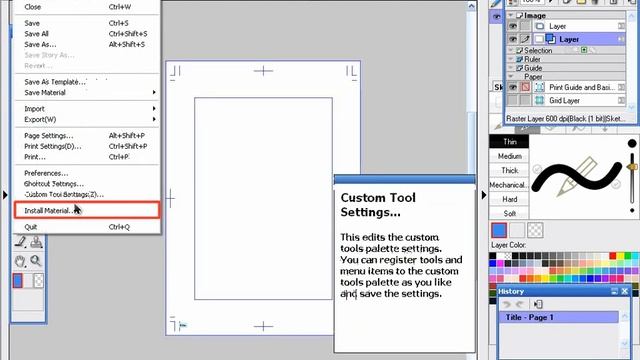
Task: Select Title - Page 1 history entry
Action: [558, 317]
